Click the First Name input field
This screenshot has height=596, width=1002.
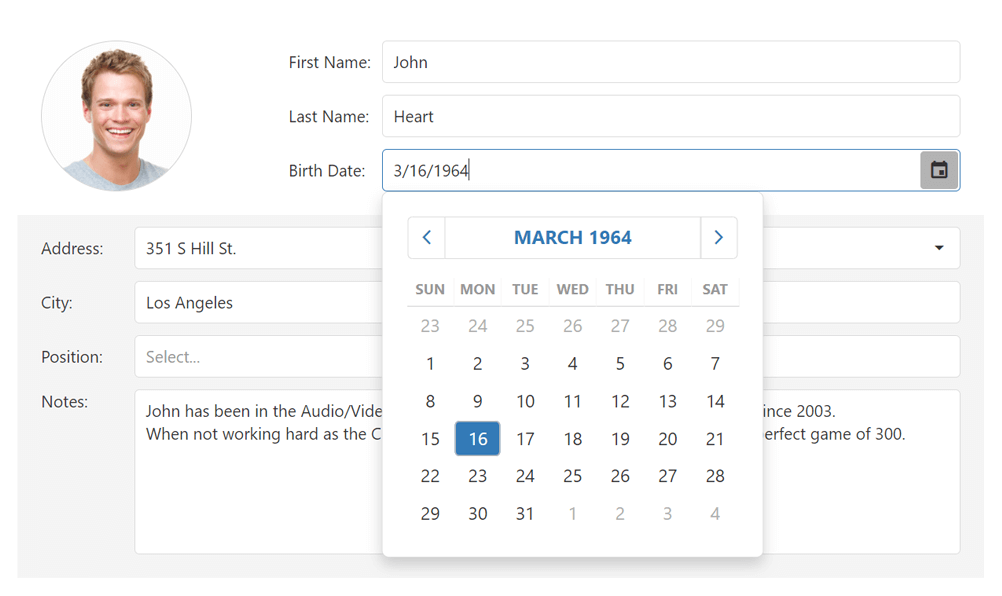point(670,62)
